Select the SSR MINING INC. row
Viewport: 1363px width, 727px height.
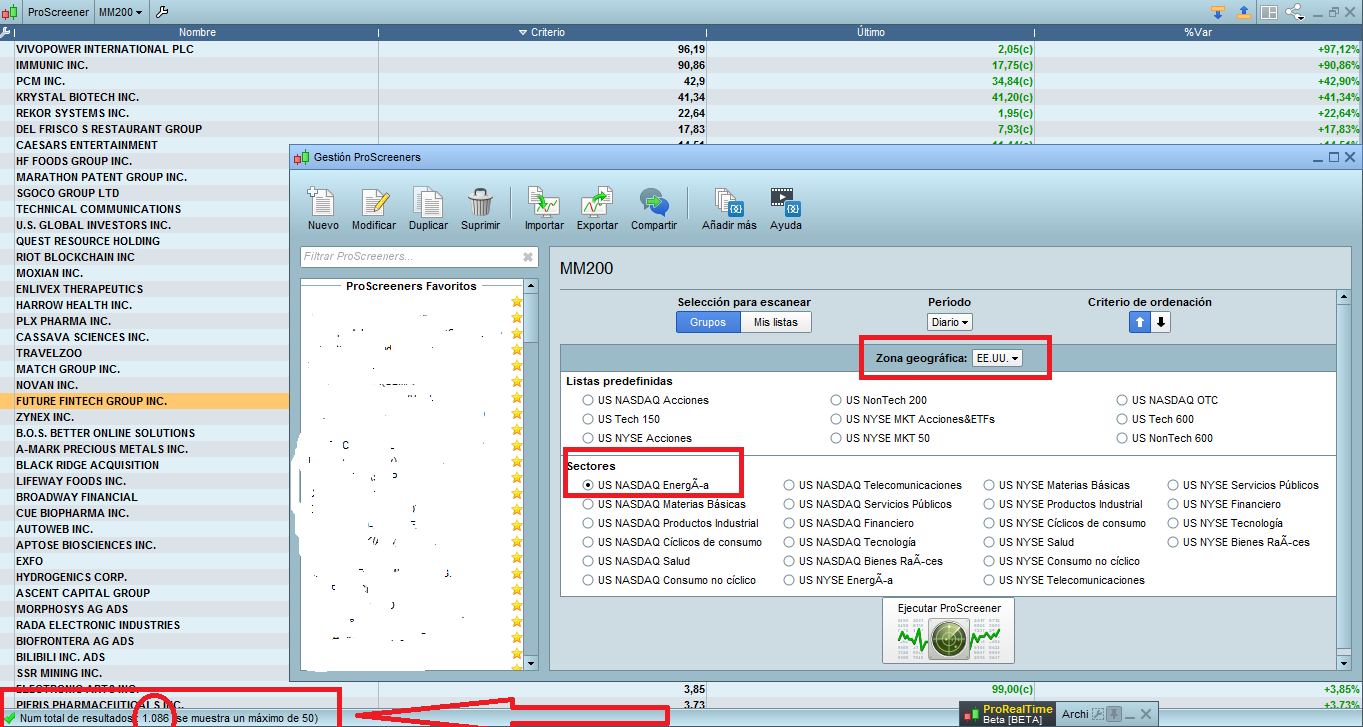pos(145,673)
